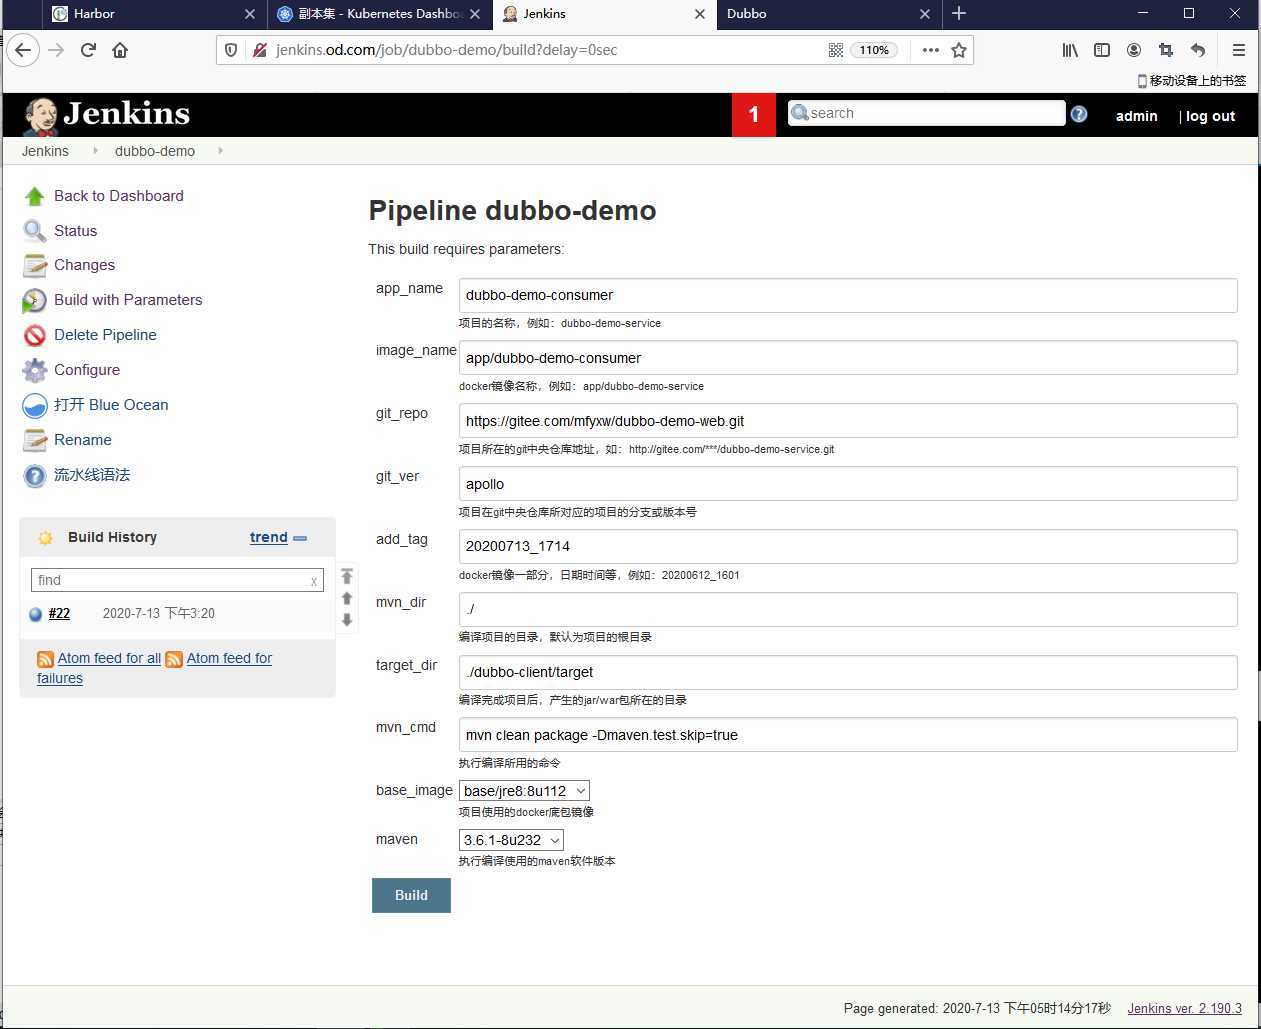Collapse the Build History trend toggle
The image size is (1261, 1029).
coord(300,538)
